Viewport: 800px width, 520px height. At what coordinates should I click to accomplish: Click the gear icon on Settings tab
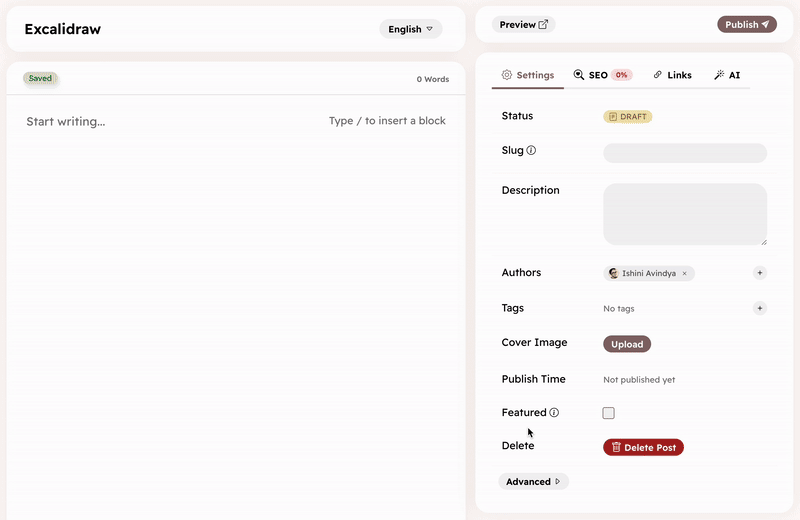[507, 75]
